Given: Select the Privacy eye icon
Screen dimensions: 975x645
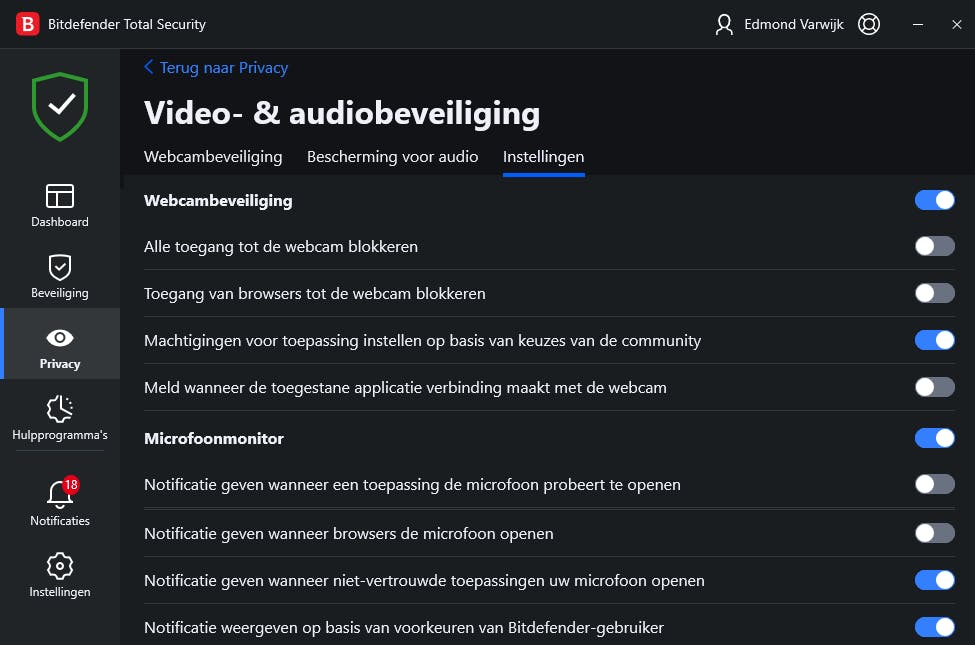Looking at the screenshot, I should [x=60, y=338].
